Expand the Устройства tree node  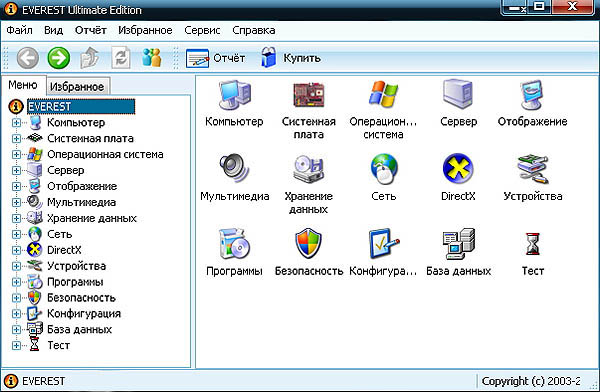(16, 266)
